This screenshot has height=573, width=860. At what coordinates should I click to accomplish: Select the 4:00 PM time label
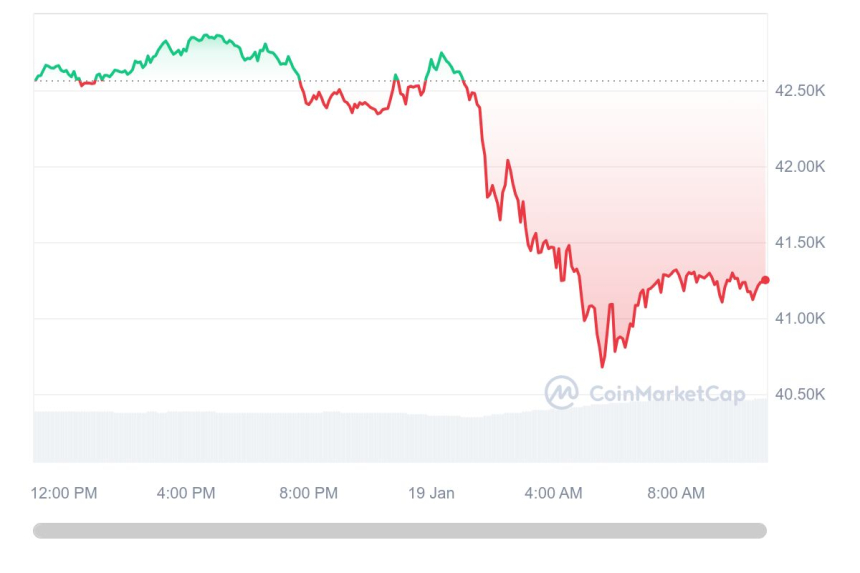click(x=186, y=493)
